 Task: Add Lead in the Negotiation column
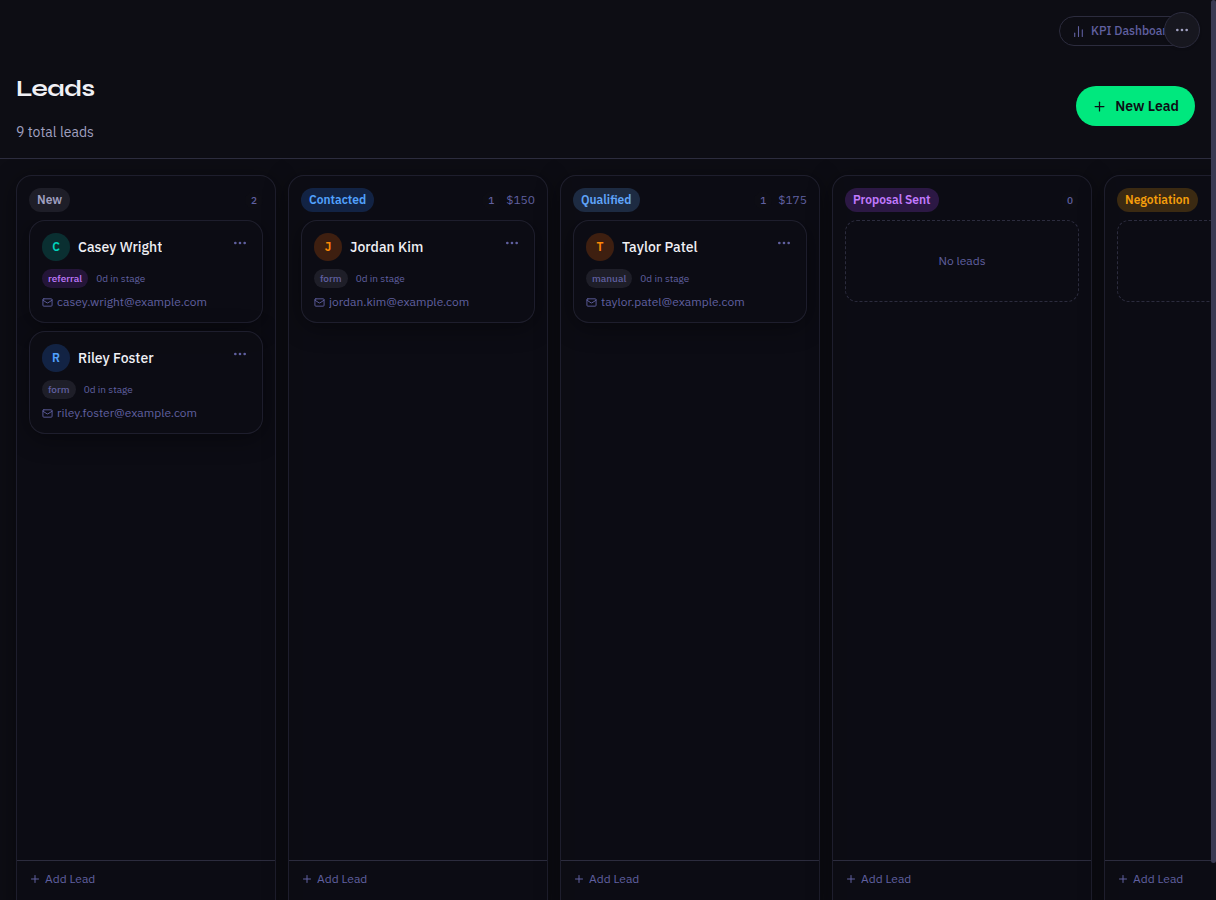[1150, 879]
